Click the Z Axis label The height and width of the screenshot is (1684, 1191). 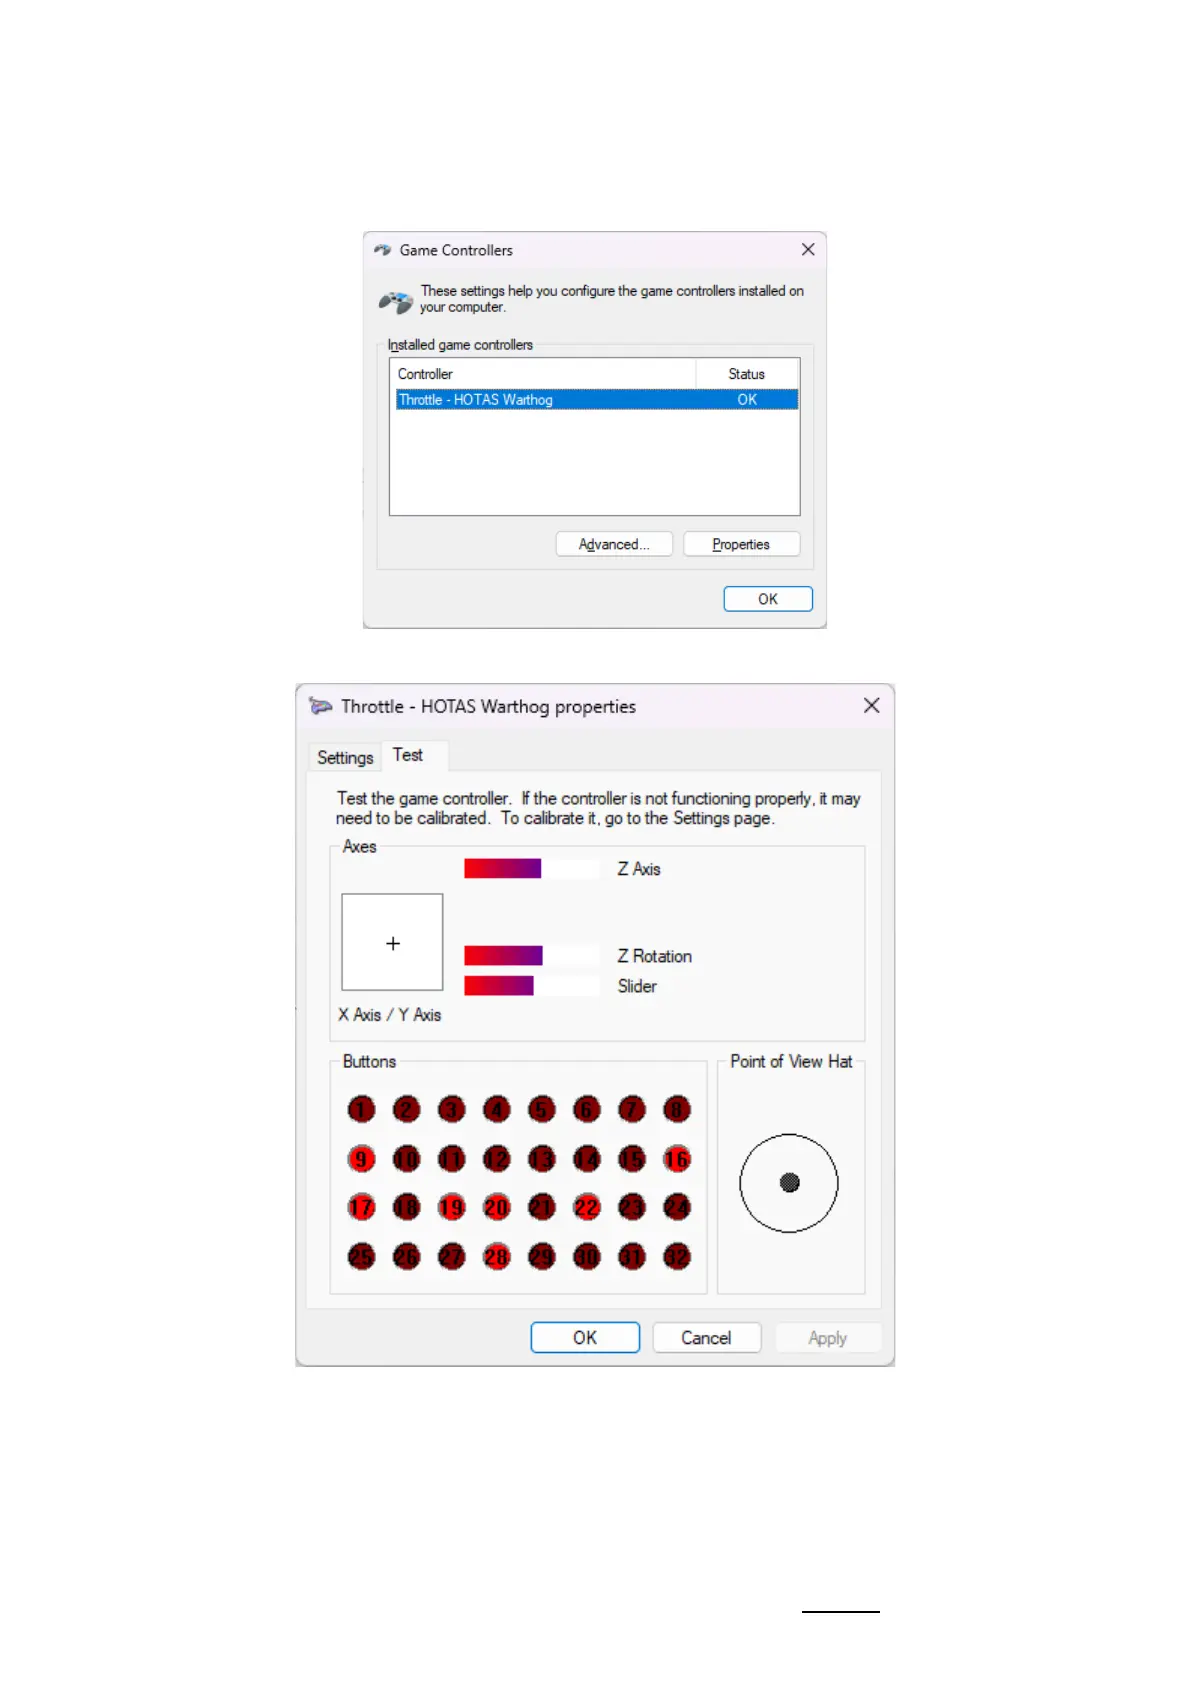[x=639, y=869]
